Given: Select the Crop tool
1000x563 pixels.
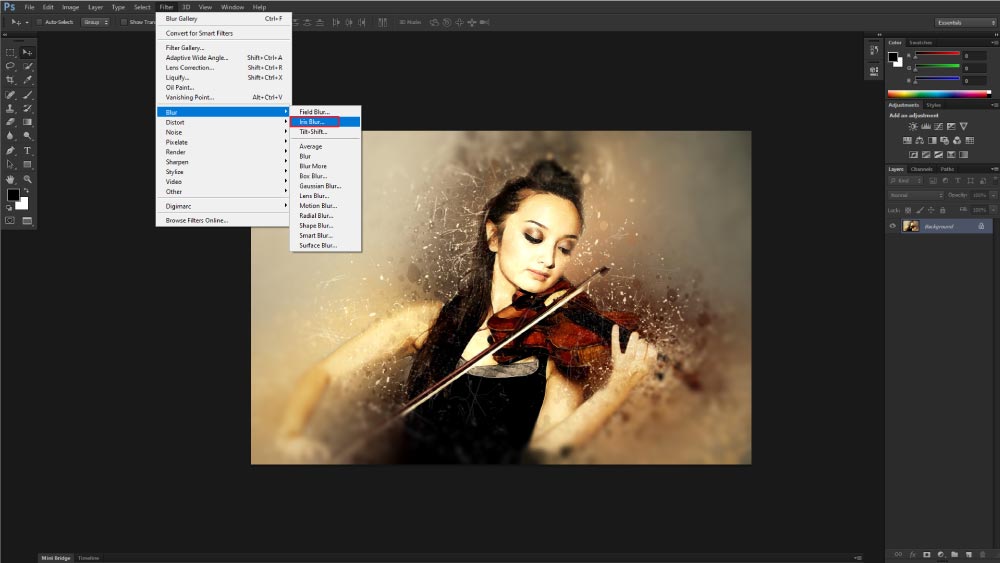Looking at the screenshot, I should [10, 80].
